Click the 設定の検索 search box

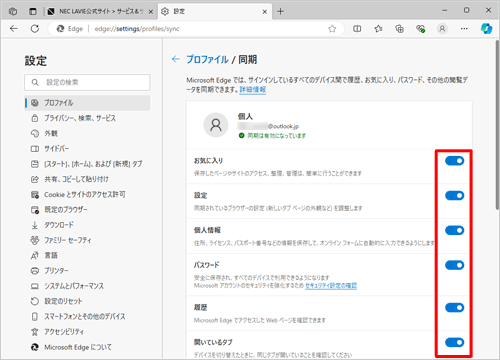click(87, 82)
